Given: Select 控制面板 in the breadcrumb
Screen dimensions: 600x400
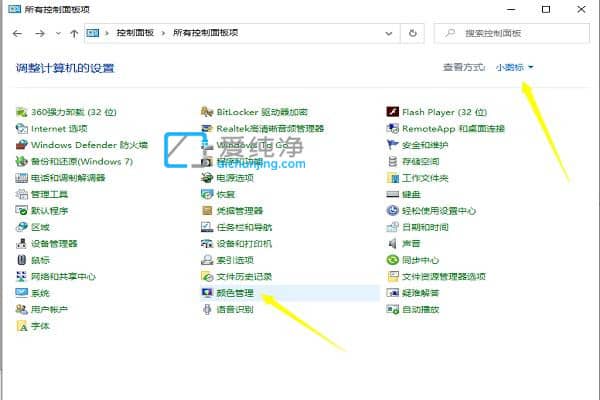Looking at the screenshot, I should (x=135, y=33).
